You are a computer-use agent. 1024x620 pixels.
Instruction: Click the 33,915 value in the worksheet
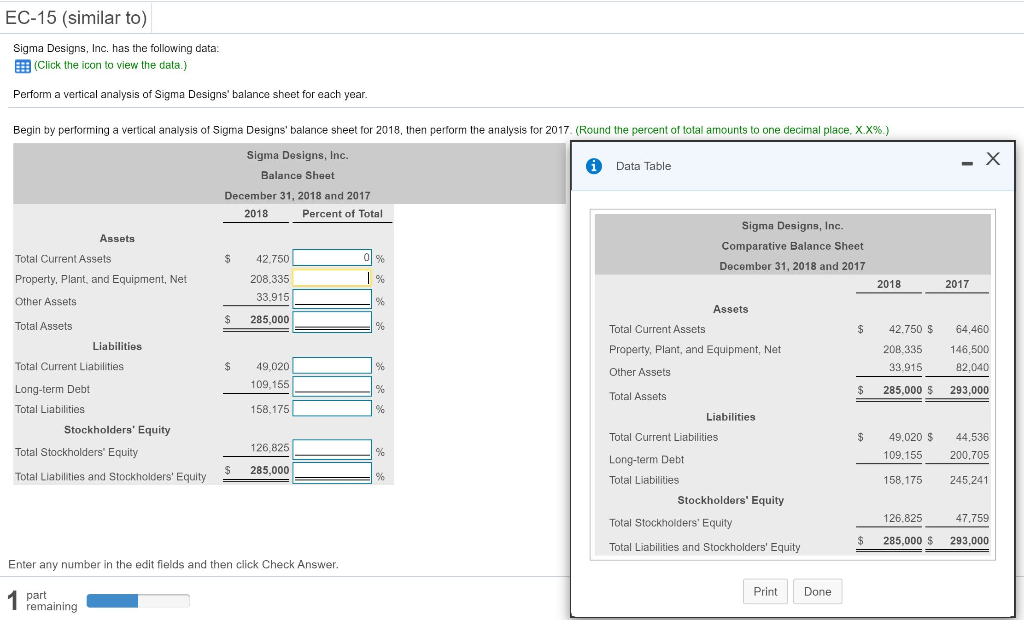click(x=272, y=297)
